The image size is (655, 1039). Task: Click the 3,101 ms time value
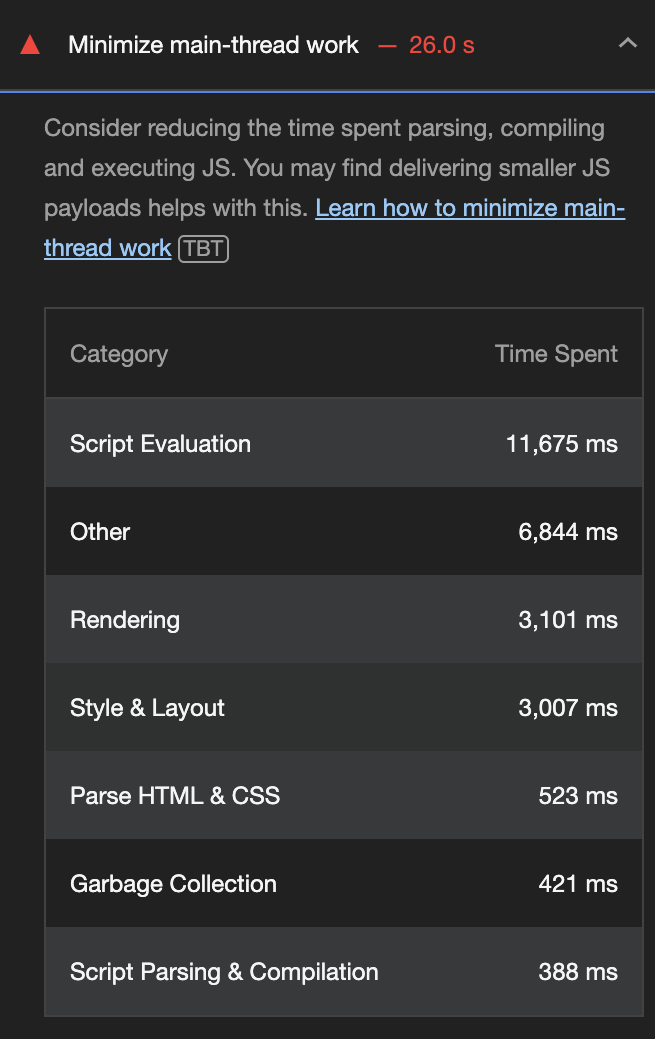[x=567, y=620]
